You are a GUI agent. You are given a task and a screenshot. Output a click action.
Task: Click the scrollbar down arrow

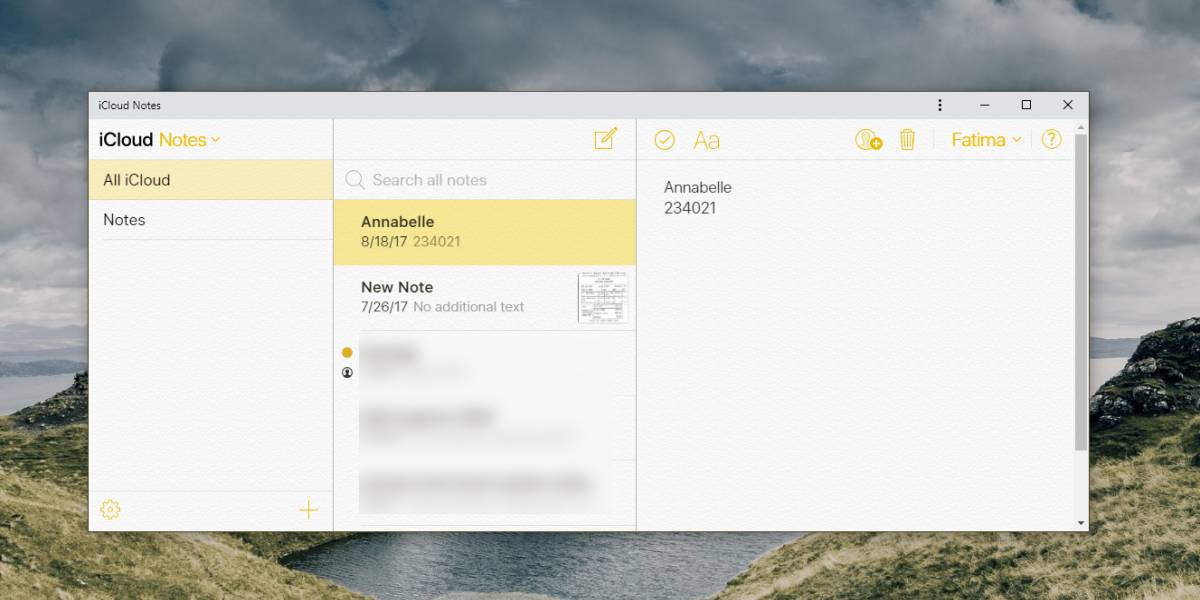tap(1081, 523)
